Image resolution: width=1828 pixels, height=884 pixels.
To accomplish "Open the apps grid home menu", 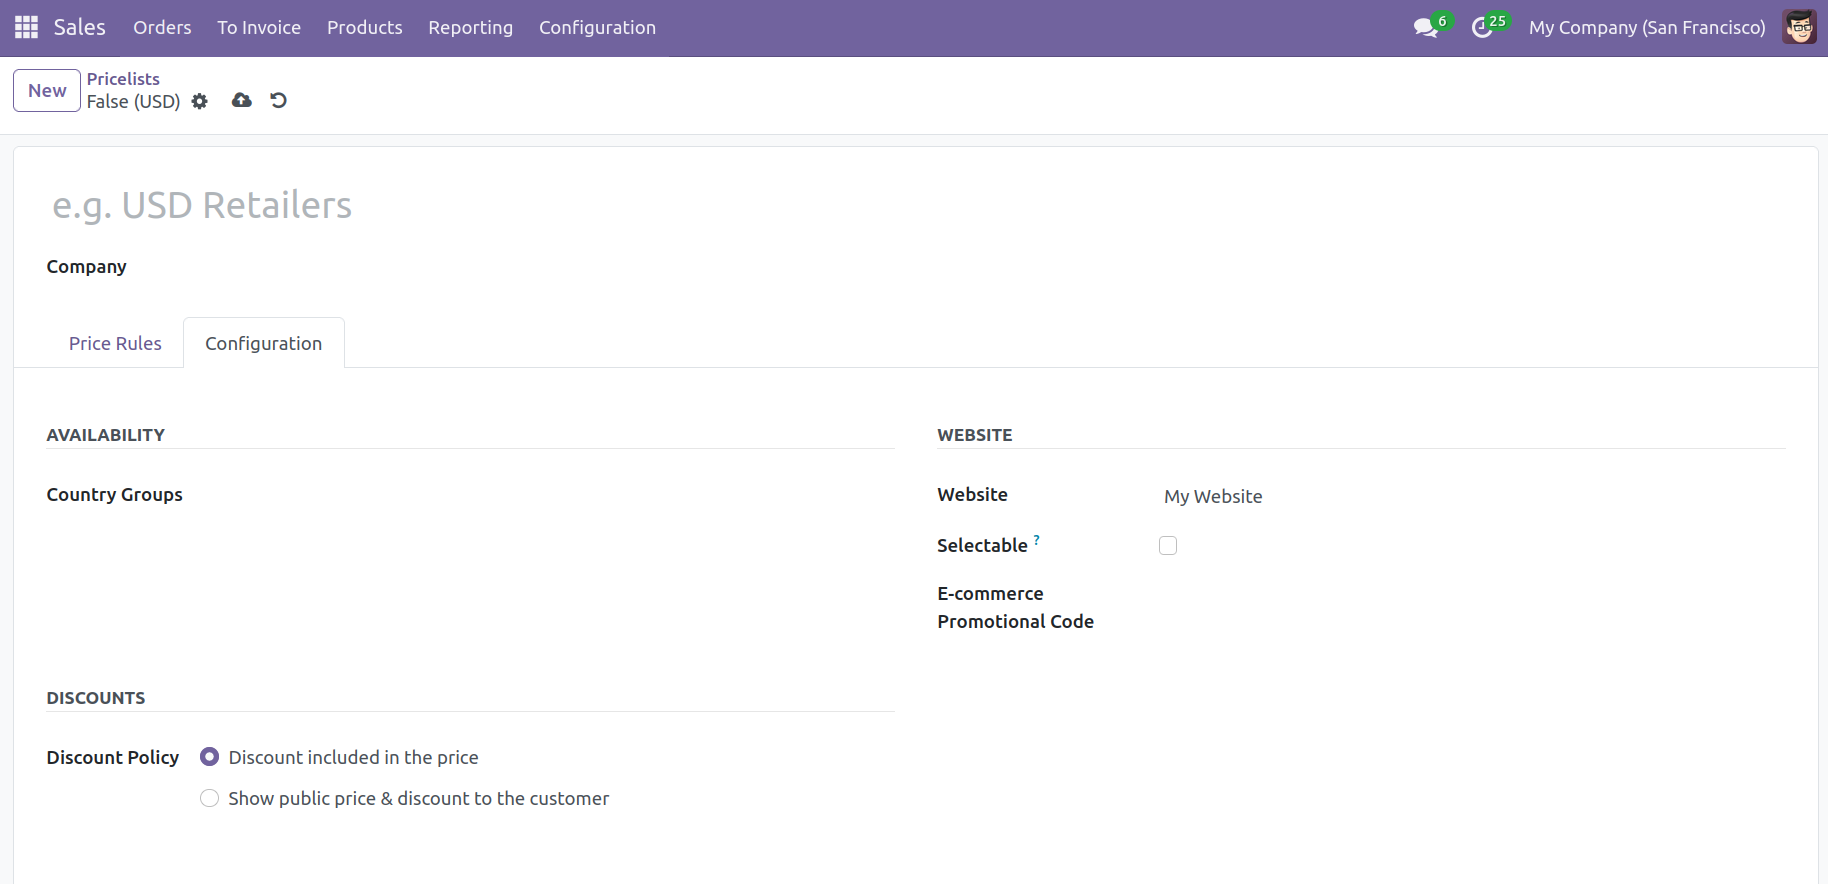I will click(x=26, y=27).
